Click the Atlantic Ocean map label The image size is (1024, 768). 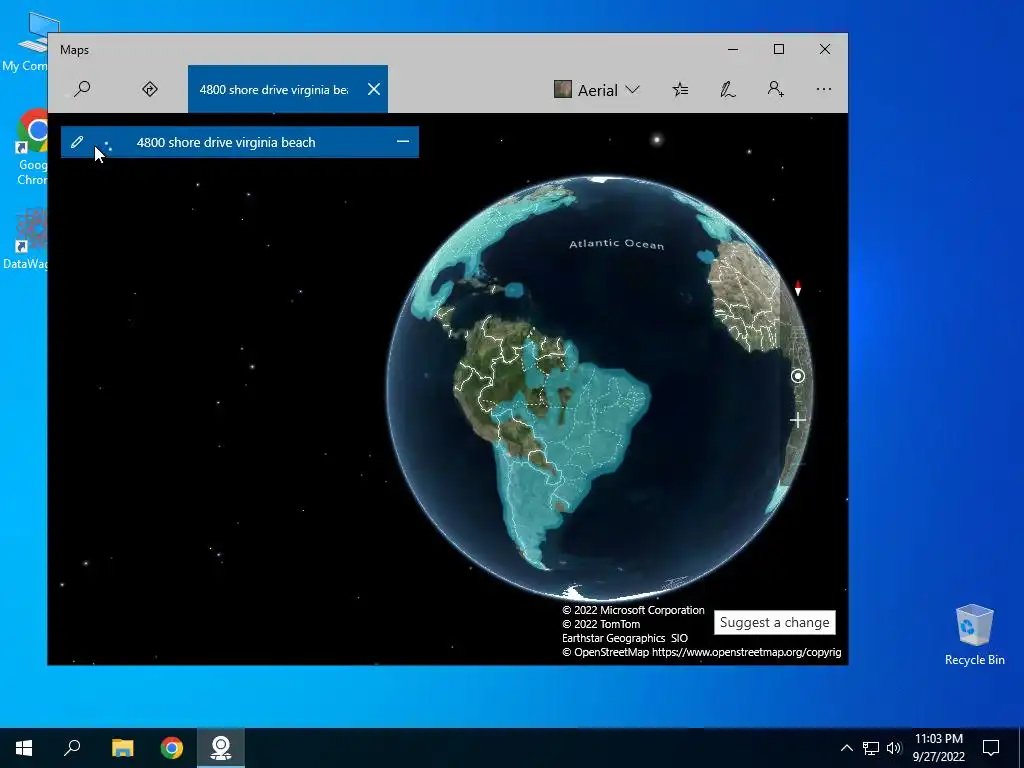coord(616,244)
